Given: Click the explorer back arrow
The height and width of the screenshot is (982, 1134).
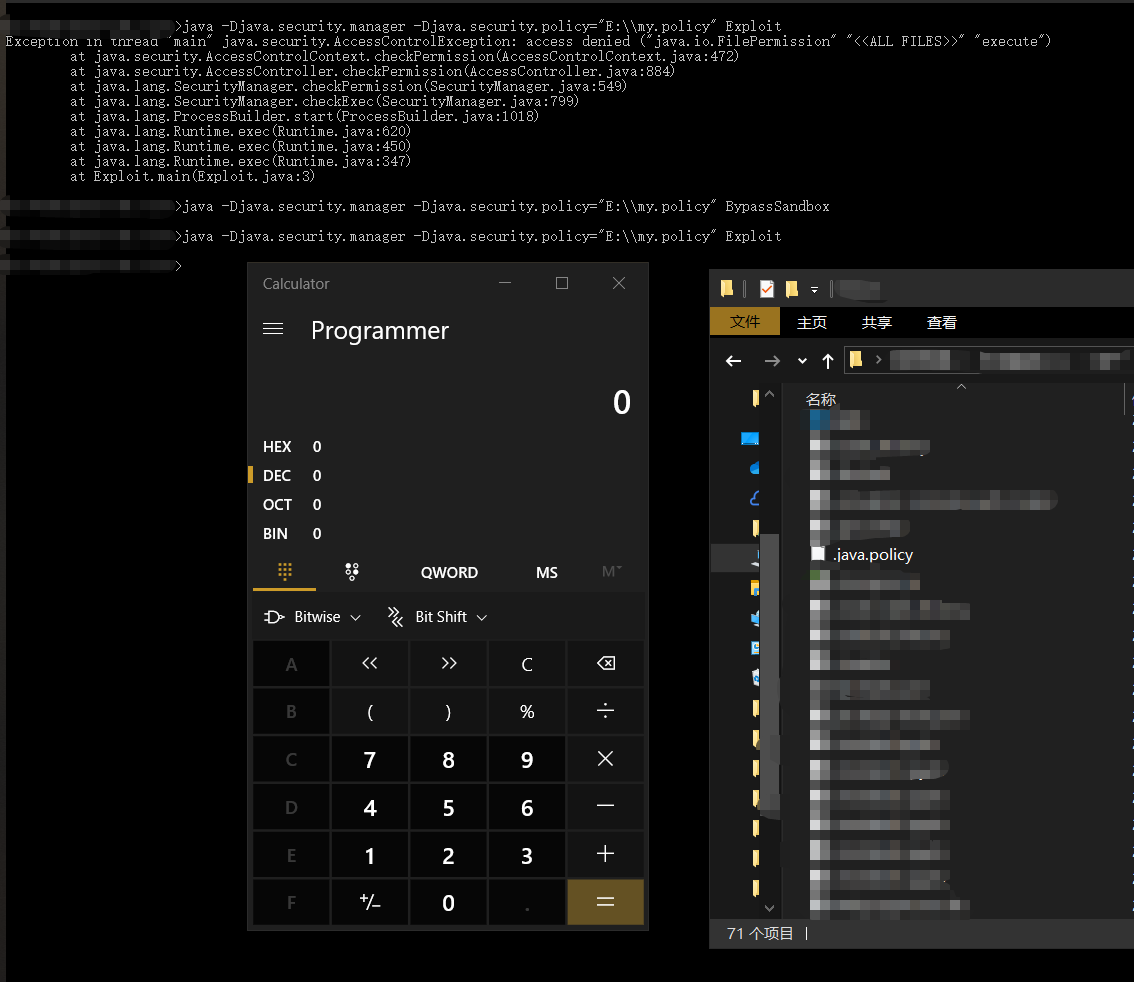Looking at the screenshot, I should (x=734, y=361).
